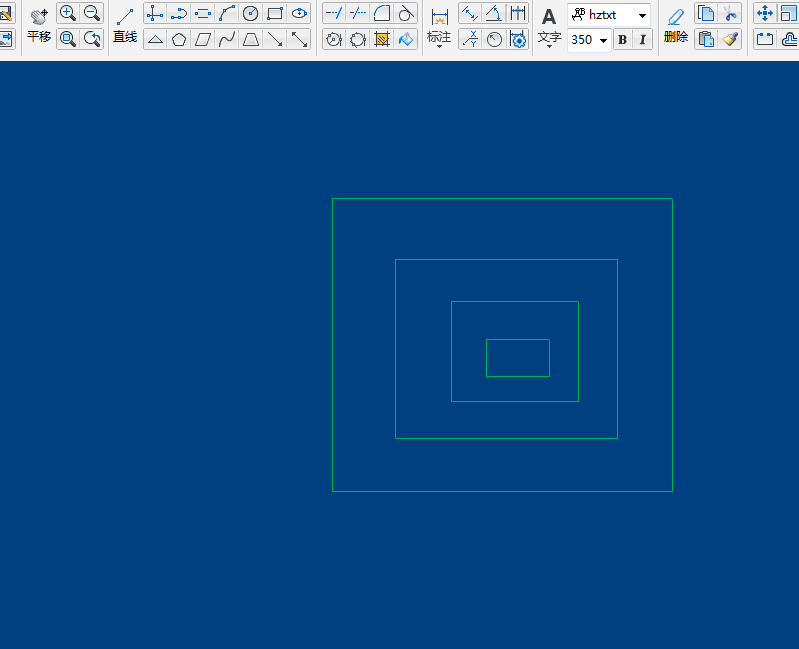Image resolution: width=799 pixels, height=649 pixels.
Task: Choose the continuous dimension tool
Action: pos(518,14)
